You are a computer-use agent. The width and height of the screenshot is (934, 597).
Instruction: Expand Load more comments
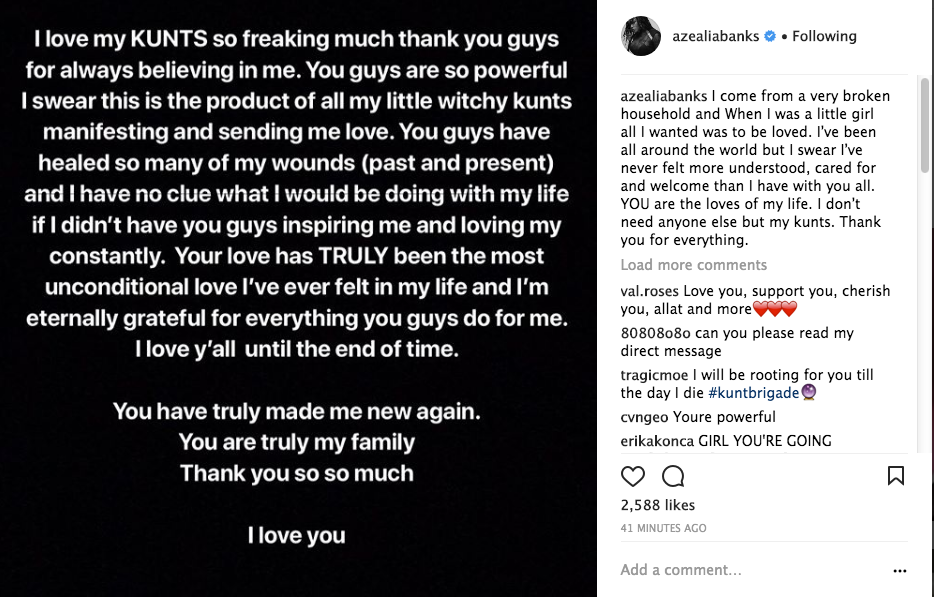(x=693, y=265)
